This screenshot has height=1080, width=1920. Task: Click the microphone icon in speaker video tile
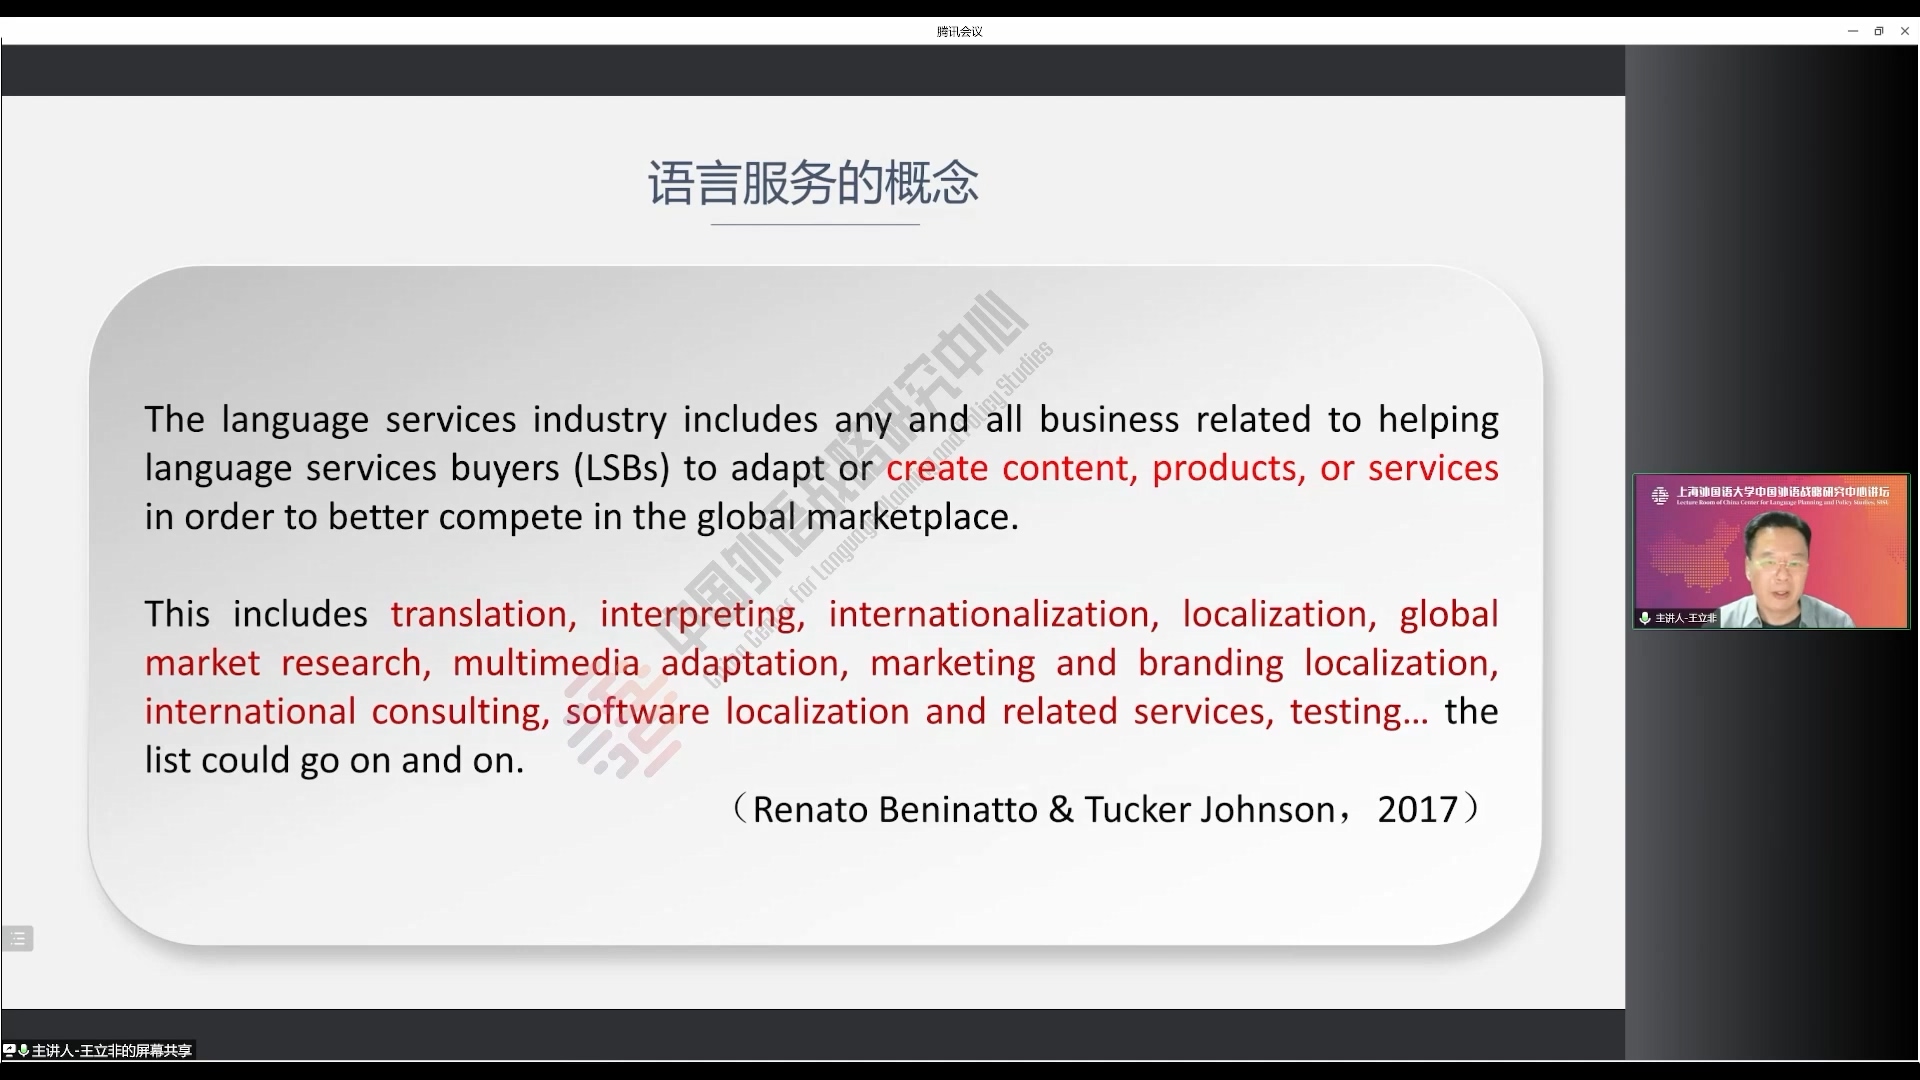tap(1645, 618)
